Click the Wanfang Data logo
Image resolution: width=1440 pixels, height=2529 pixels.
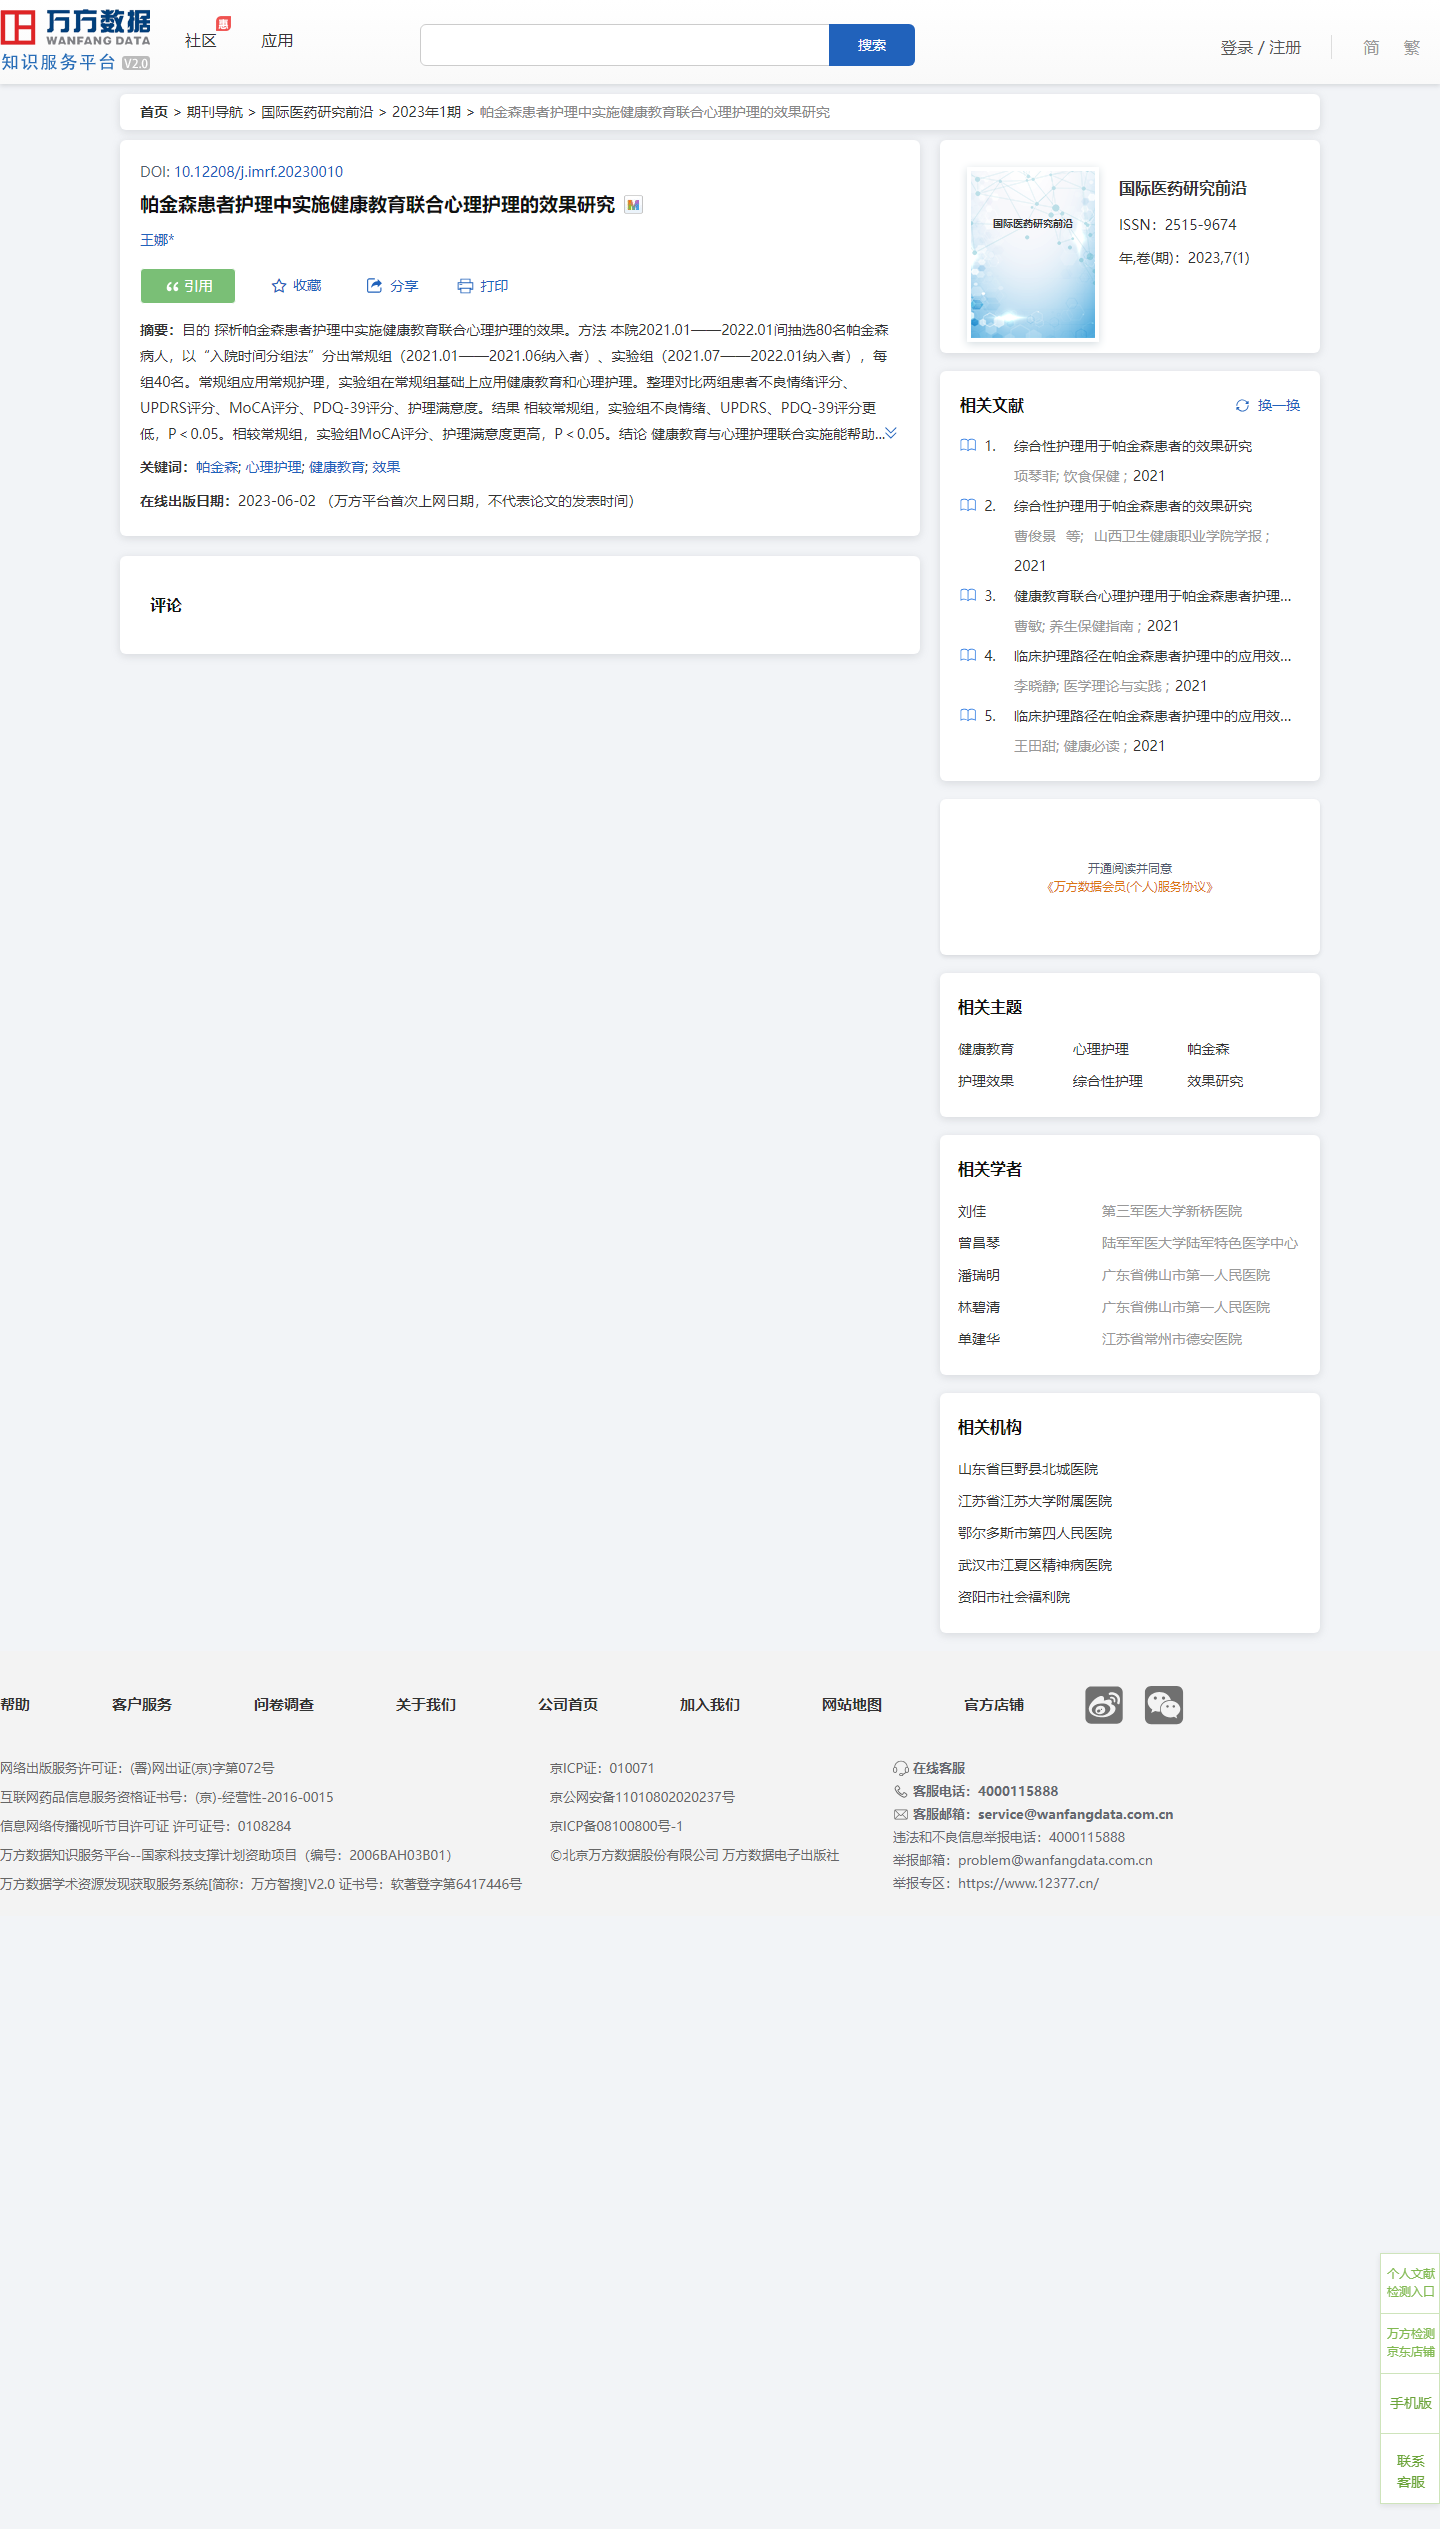76,40
